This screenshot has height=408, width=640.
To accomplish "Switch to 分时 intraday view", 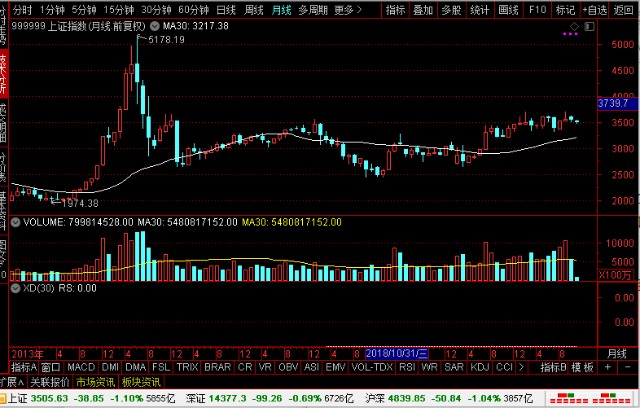I will click(x=22, y=10).
